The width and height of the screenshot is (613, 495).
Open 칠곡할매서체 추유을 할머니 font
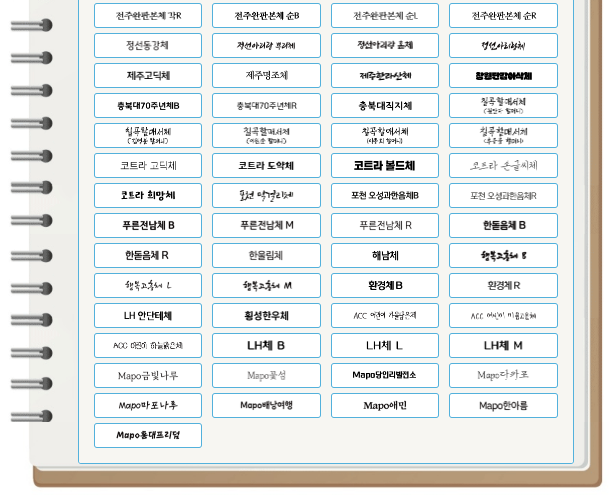503,135
